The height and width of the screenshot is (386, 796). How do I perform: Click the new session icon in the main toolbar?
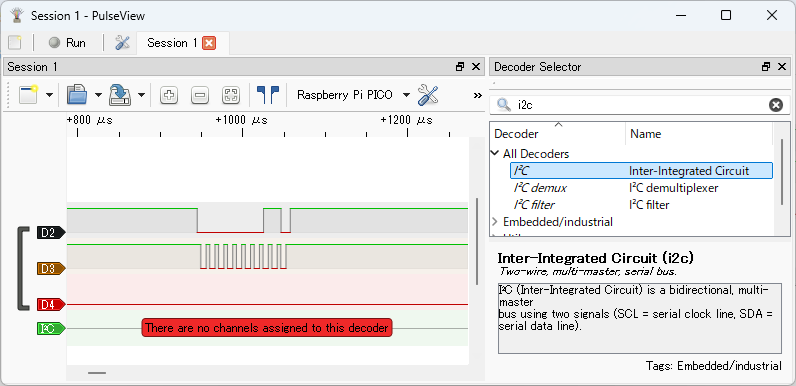[x=15, y=43]
